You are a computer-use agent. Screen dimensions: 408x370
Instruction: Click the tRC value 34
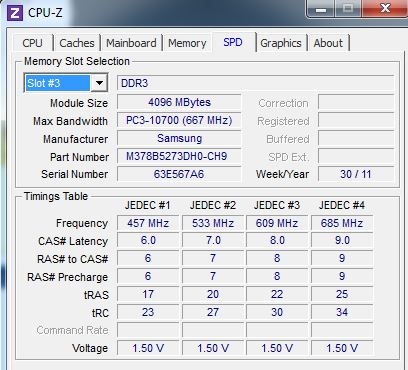click(x=342, y=312)
